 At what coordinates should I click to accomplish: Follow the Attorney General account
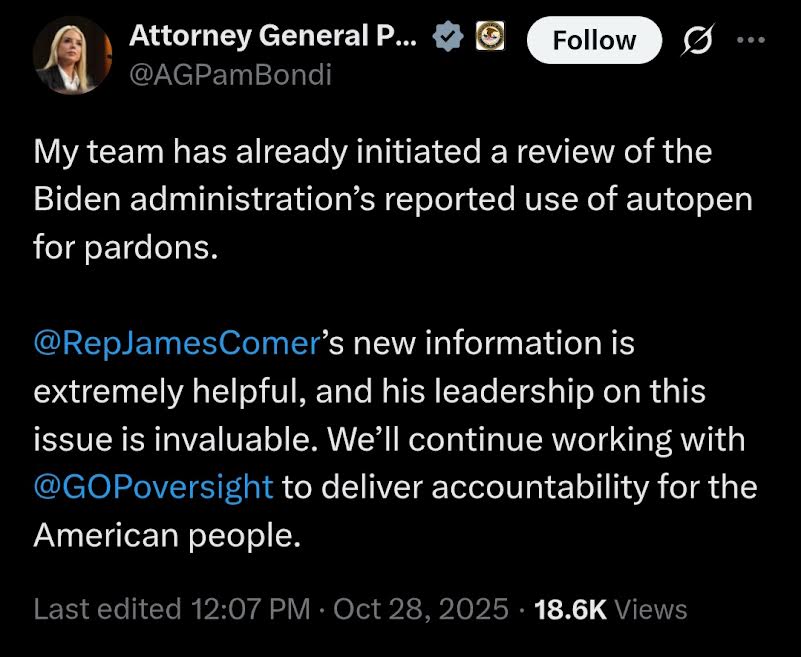coord(594,40)
